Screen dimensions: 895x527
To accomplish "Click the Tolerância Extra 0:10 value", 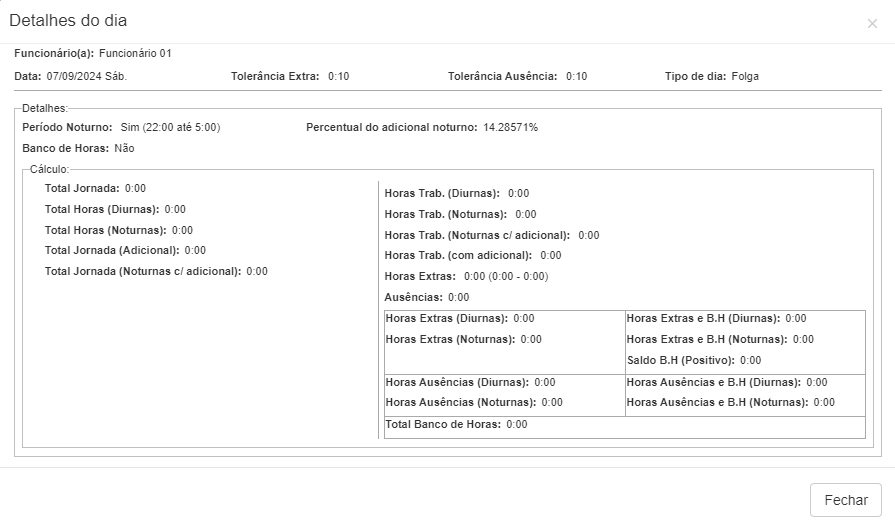I will (x=338, y=76).
